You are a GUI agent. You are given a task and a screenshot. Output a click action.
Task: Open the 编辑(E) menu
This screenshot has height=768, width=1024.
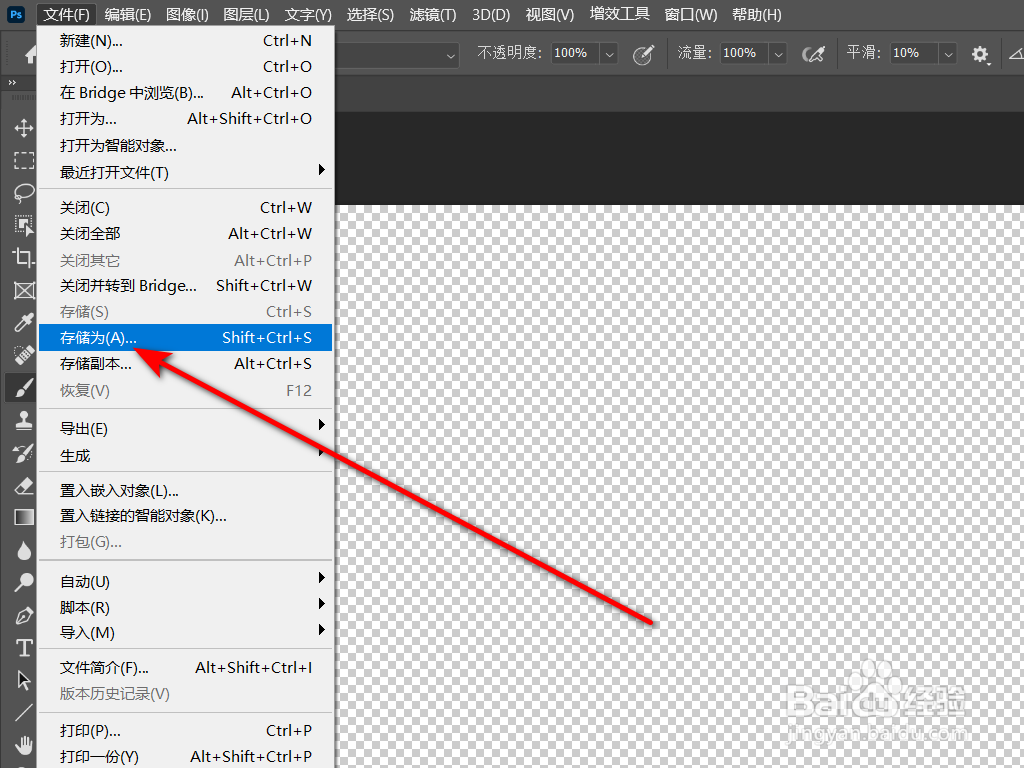pyautogui.click(x=127, y=14)
